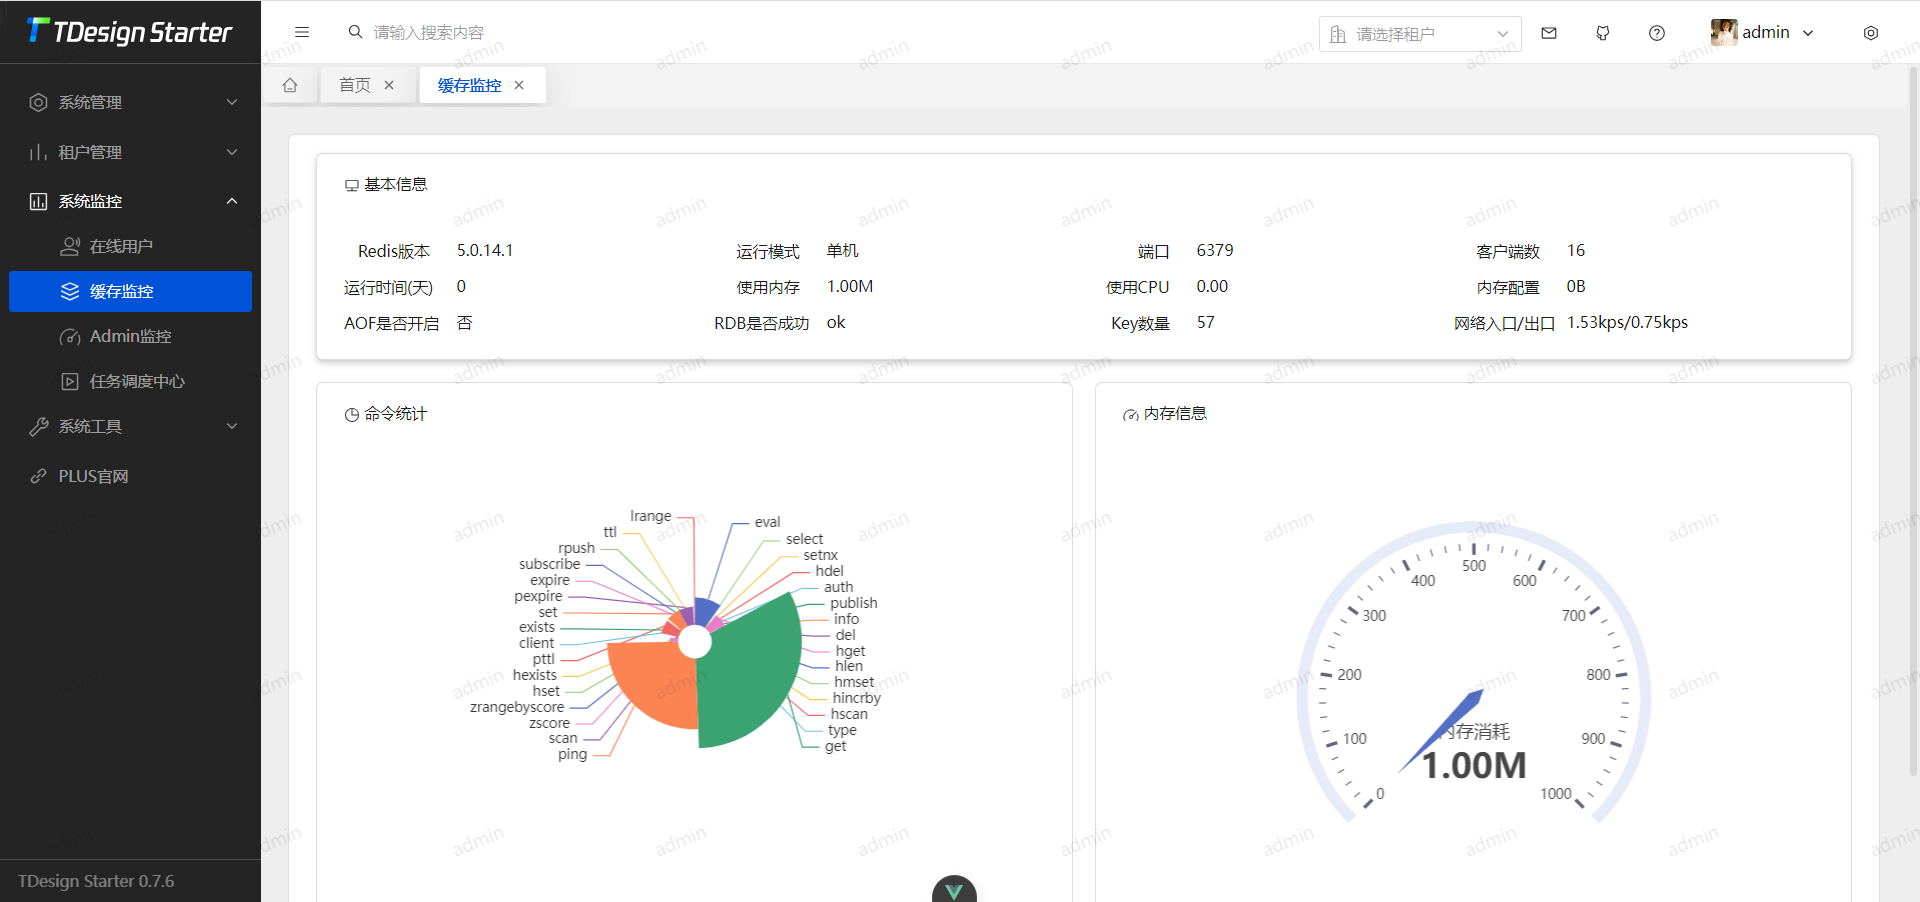
Task: Open the settings gear icon
Action: click(1870, 32)
